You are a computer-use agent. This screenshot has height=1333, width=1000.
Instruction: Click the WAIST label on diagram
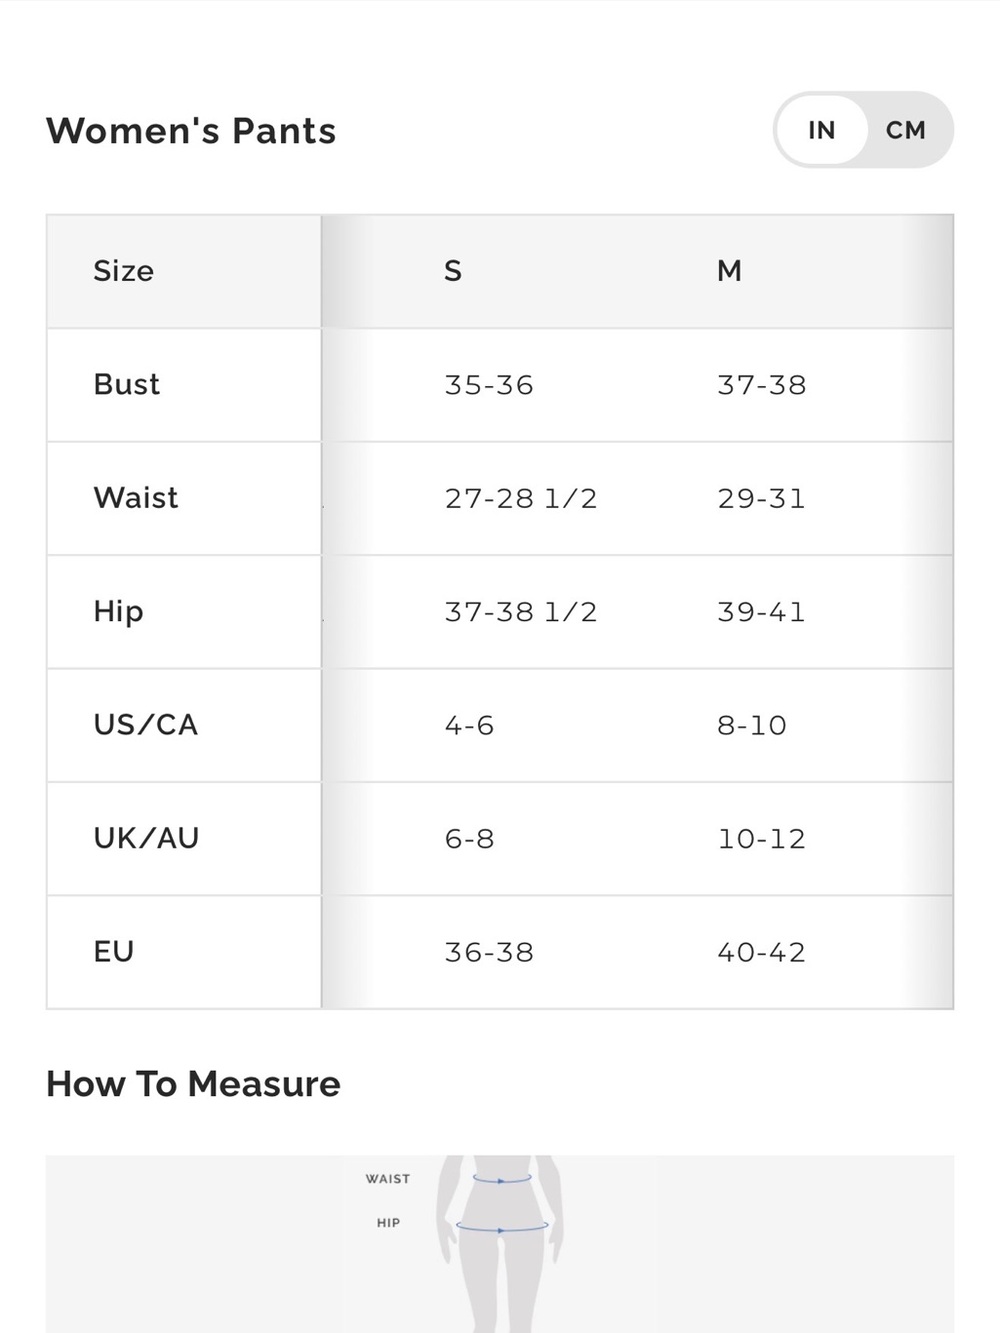tap(388, 1179)
